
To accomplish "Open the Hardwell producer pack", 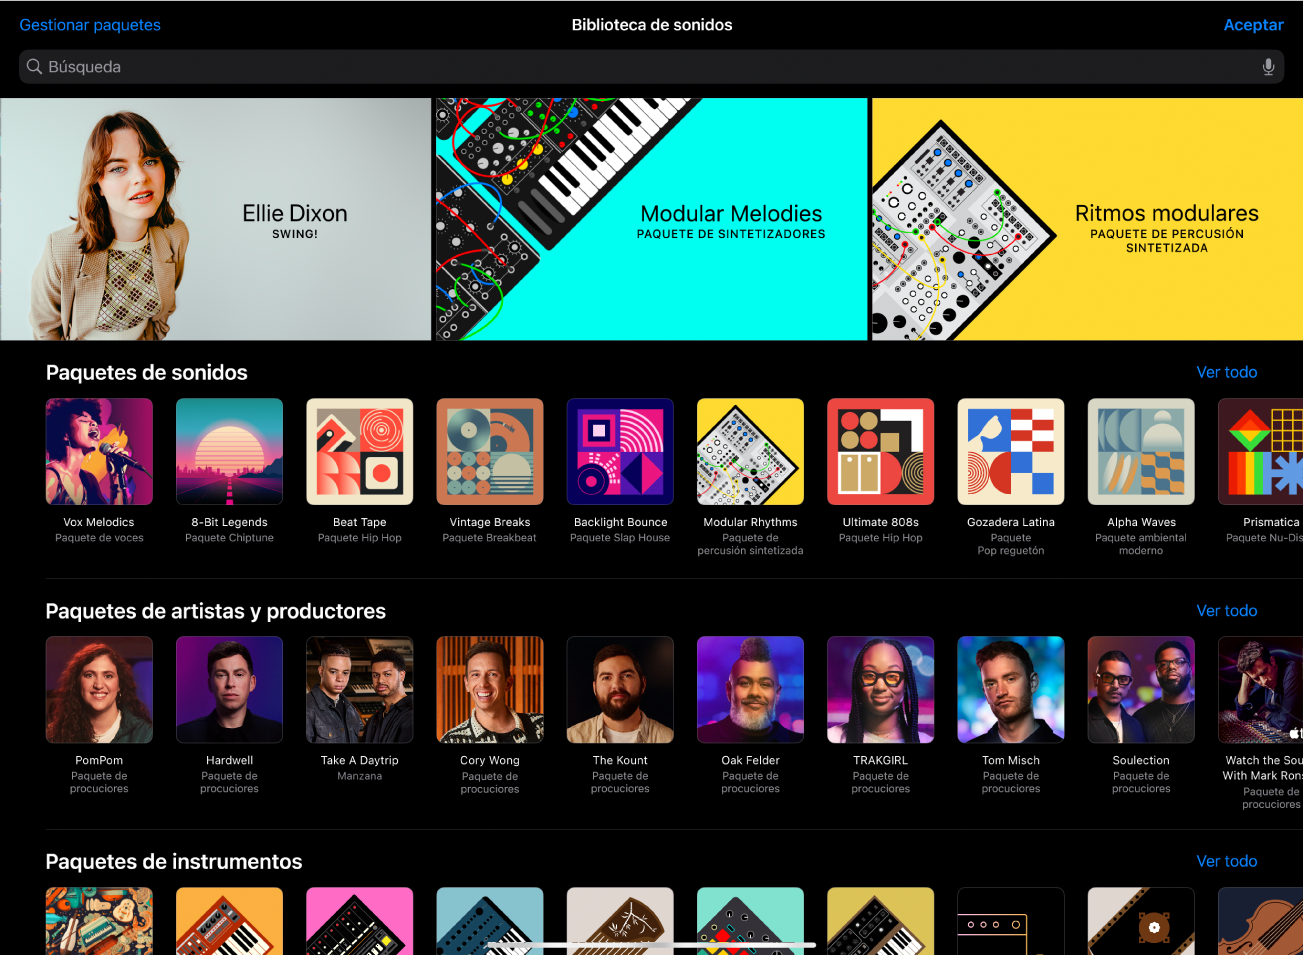I will click(x=229, y=689).
